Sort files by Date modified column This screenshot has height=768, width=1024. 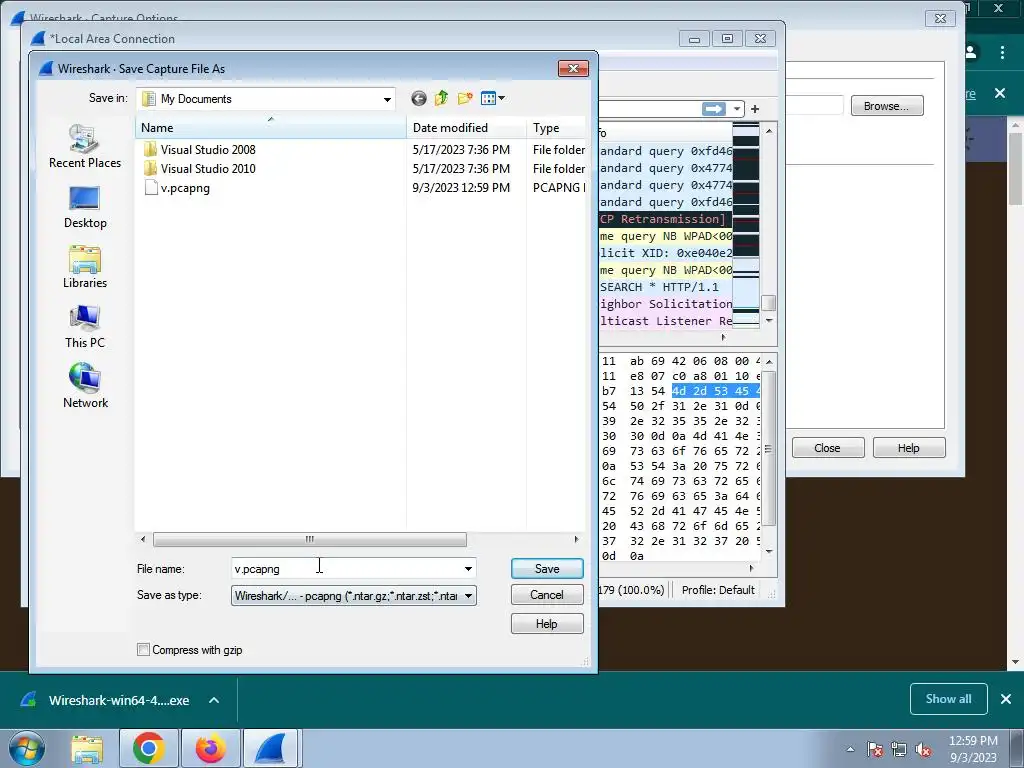tap(466, 127)
